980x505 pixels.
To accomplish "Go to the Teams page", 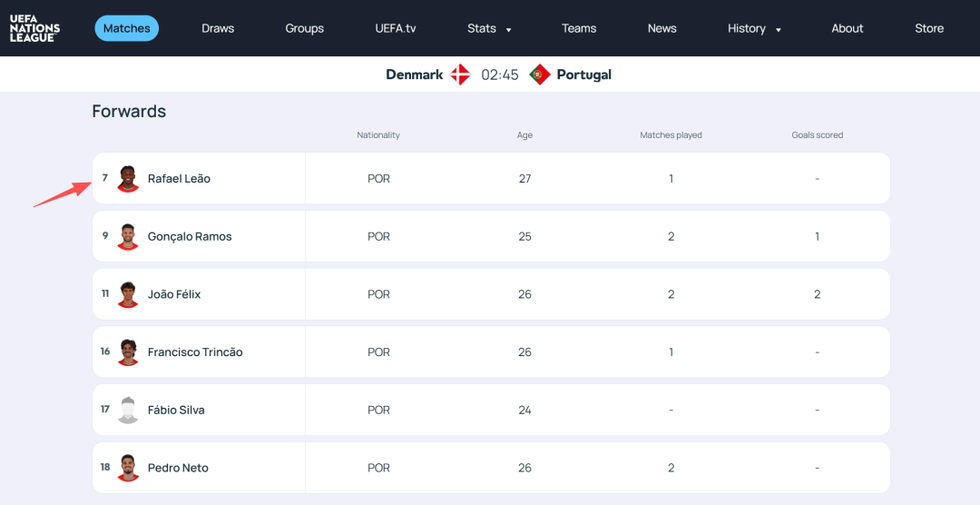I will (x=579, y=28).
